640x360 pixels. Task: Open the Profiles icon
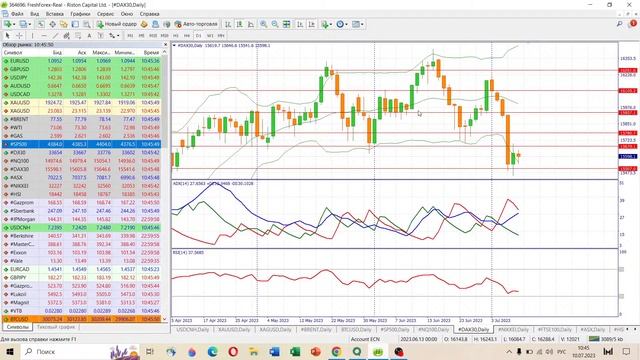click(x=23, y=24)
